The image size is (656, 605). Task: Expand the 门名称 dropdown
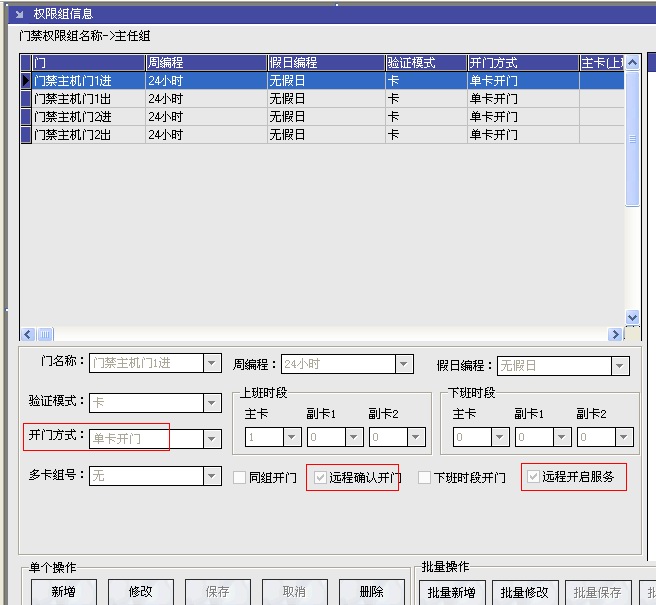point(212,364)
